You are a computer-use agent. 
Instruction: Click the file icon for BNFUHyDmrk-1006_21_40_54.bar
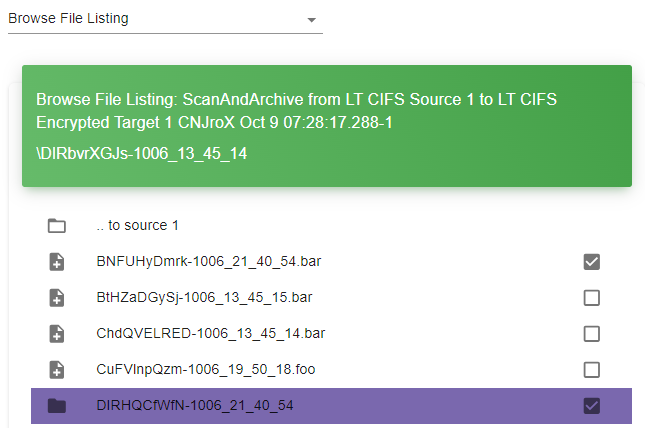click(x=57, y=262)
